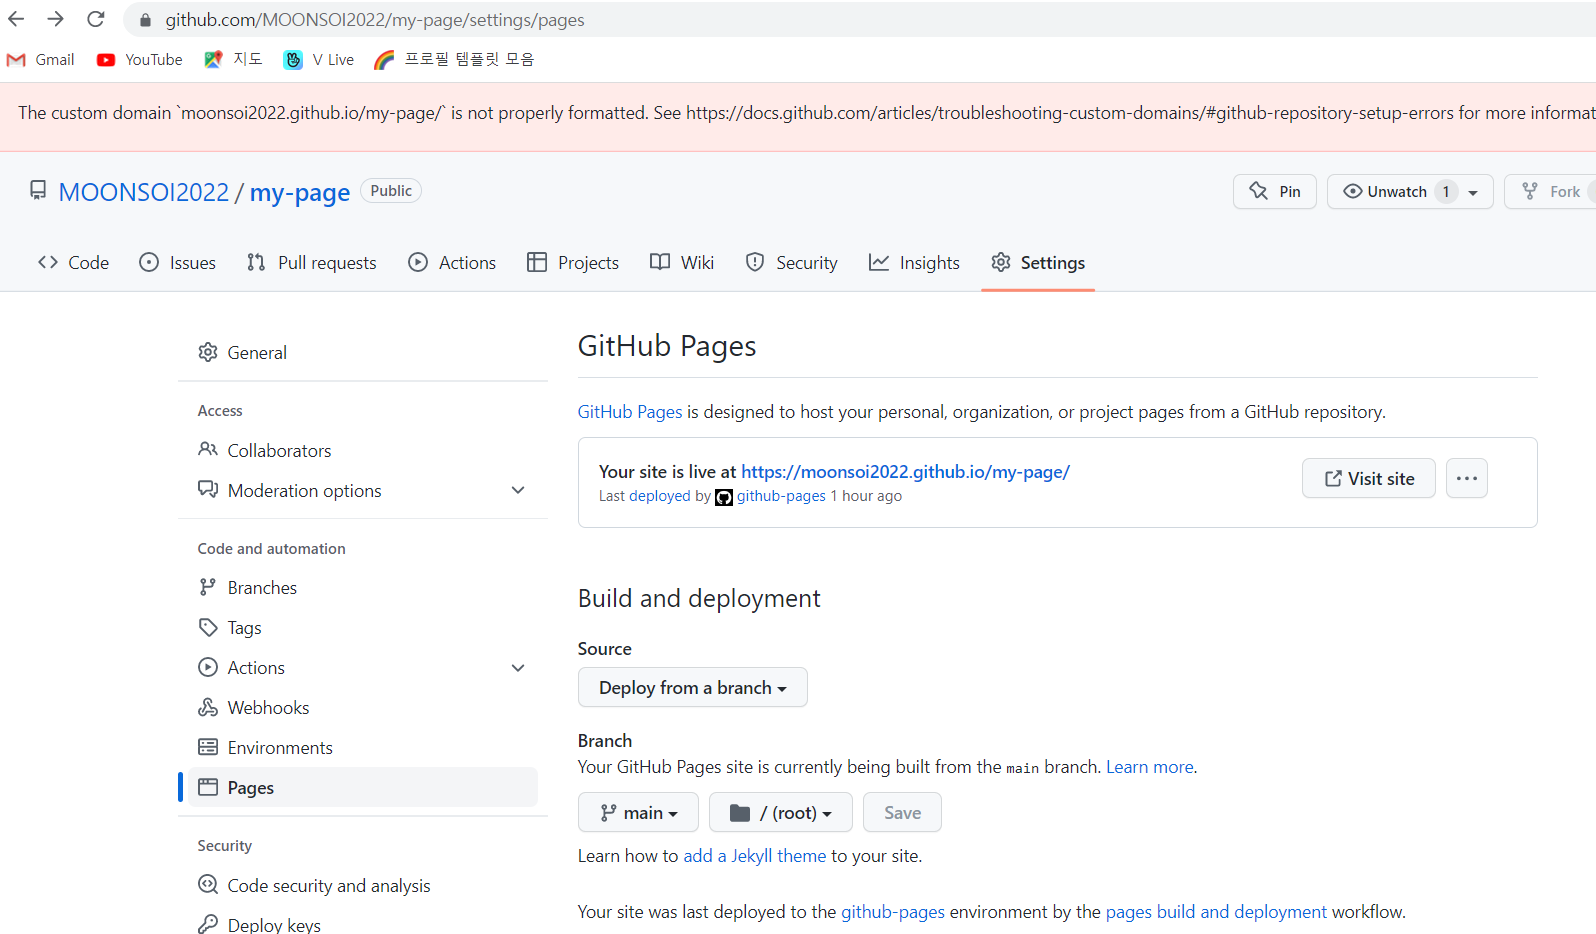
Task: Open the Security tab
Action: (x=792, y=263)
